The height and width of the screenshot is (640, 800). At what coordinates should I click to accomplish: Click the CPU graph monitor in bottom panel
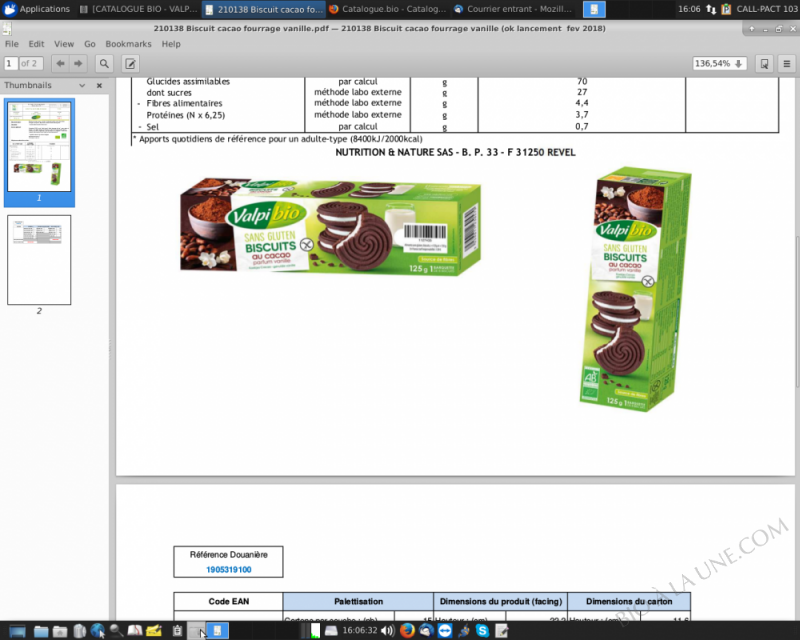click(x=310, y=631)
